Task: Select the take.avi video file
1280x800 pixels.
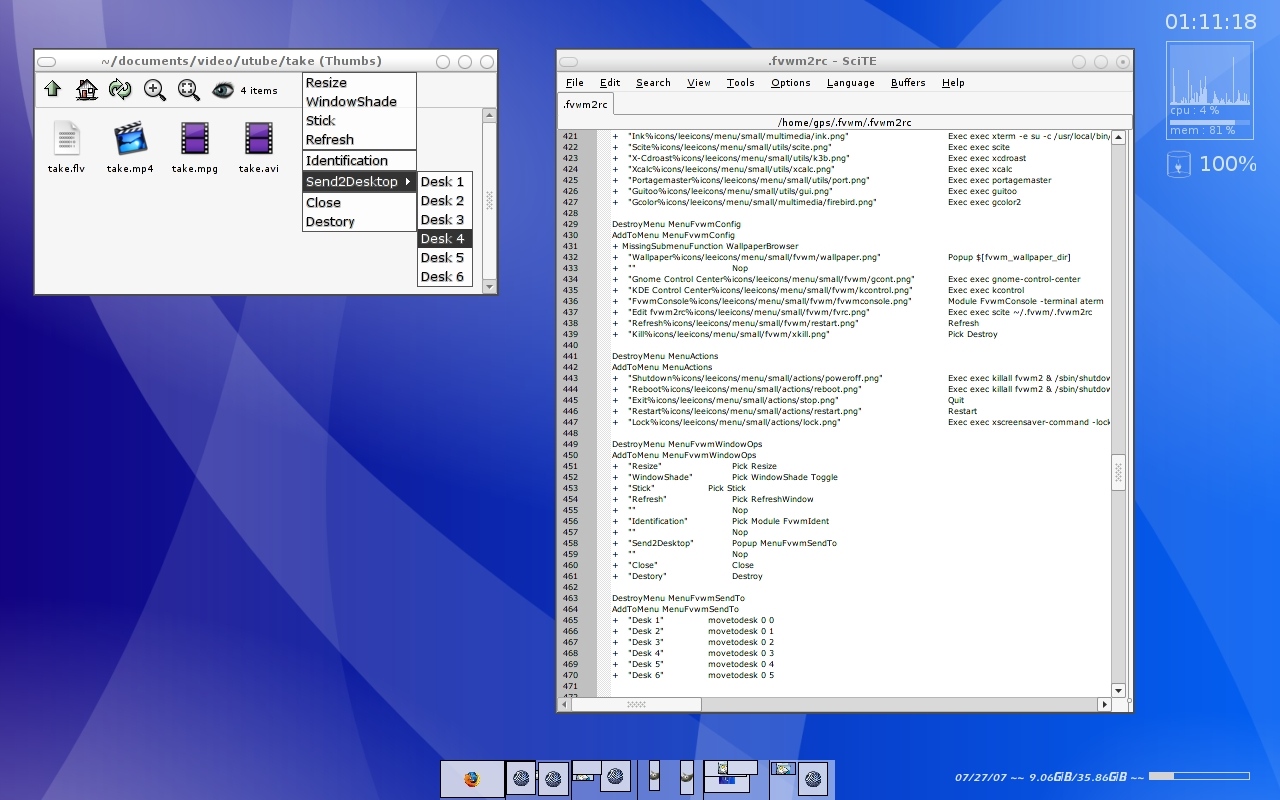Action: pyautogui.click(x=258, y=147)
